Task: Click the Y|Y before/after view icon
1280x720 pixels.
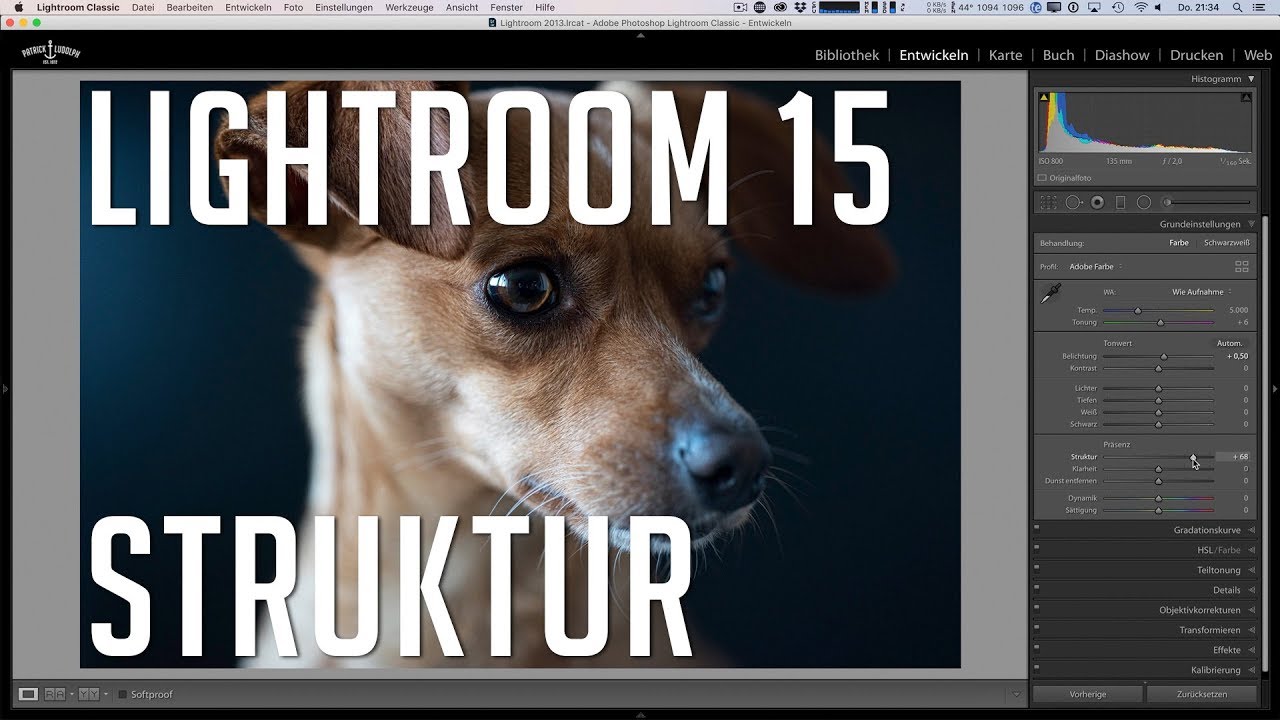Action: [88, 694]
